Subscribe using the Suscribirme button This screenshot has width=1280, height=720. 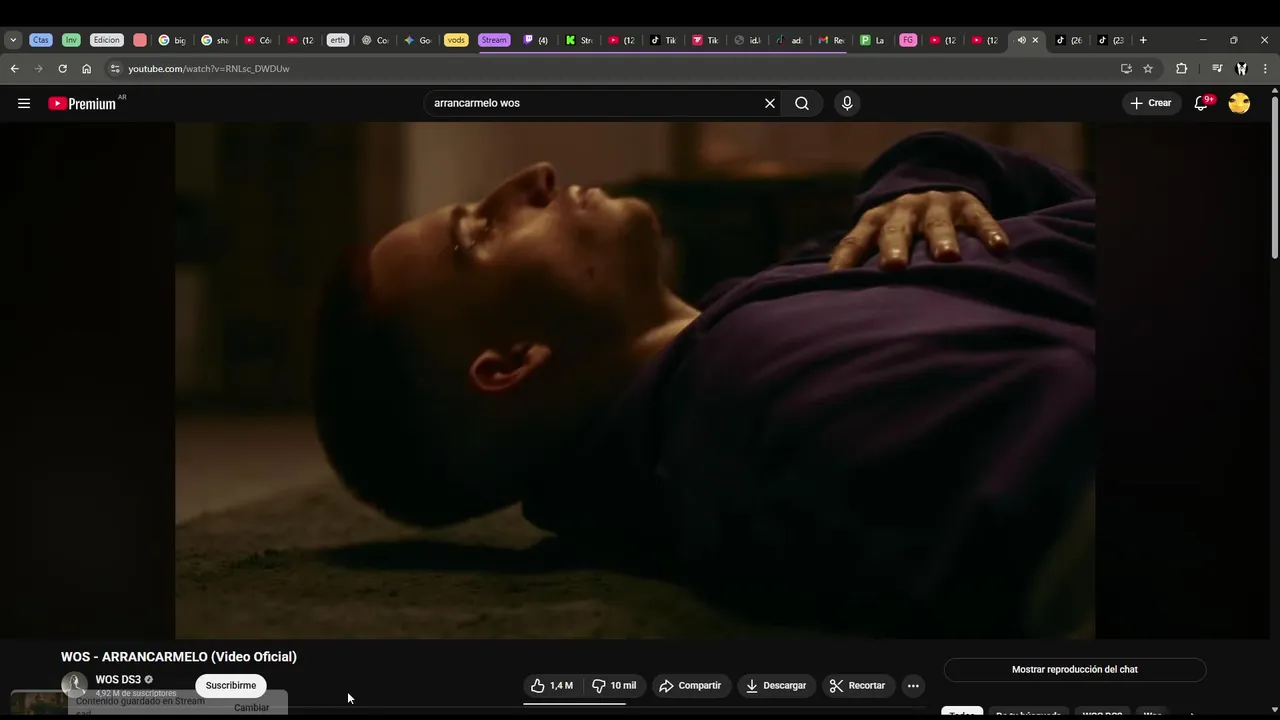[231, 685]
